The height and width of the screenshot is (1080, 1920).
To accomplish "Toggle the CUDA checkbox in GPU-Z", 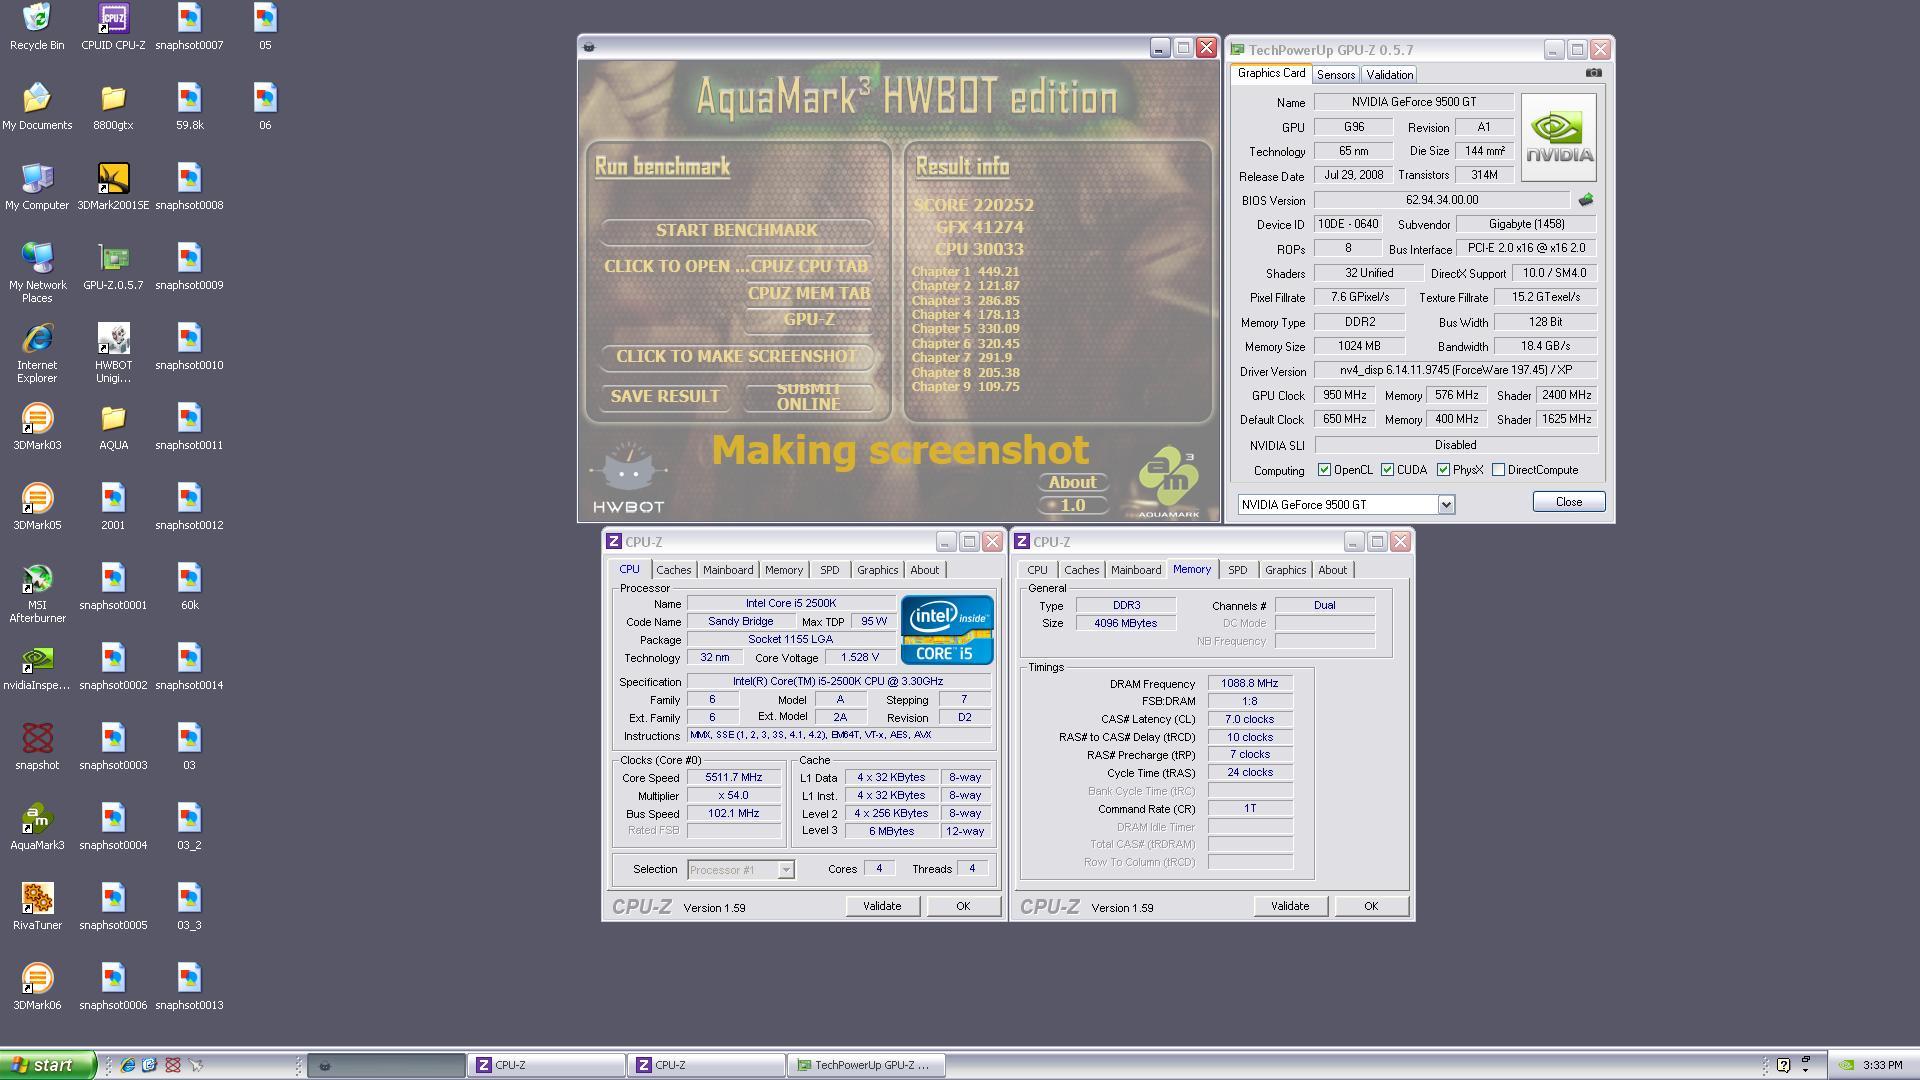I will (x=1387, y=470).
